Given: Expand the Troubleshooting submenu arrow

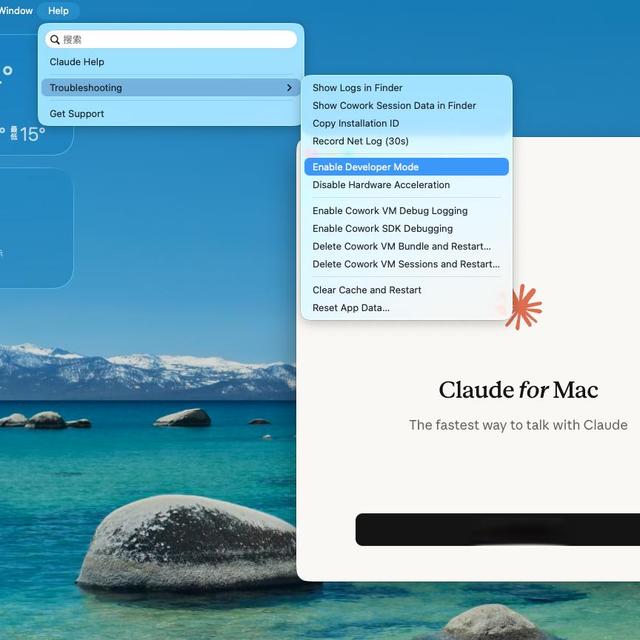Looking at the screenshot, I should click(289, 88).
